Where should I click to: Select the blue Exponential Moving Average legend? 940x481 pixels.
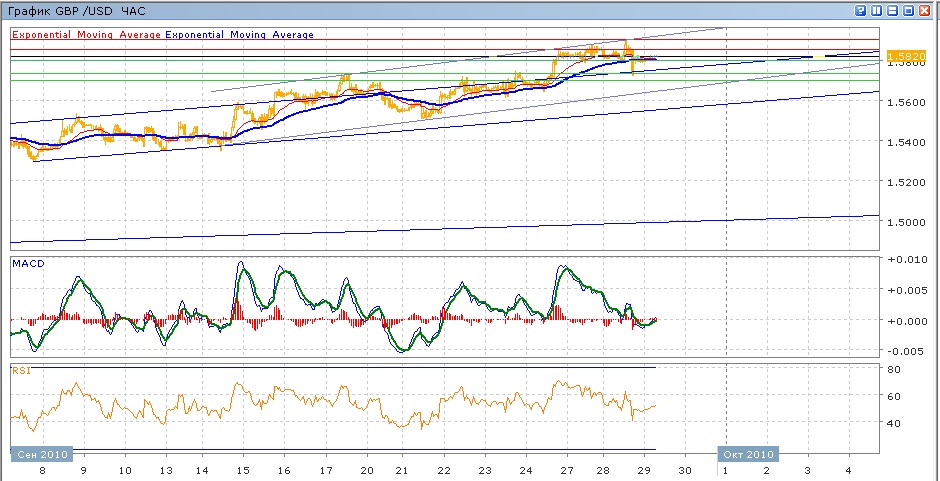point(240,35)
